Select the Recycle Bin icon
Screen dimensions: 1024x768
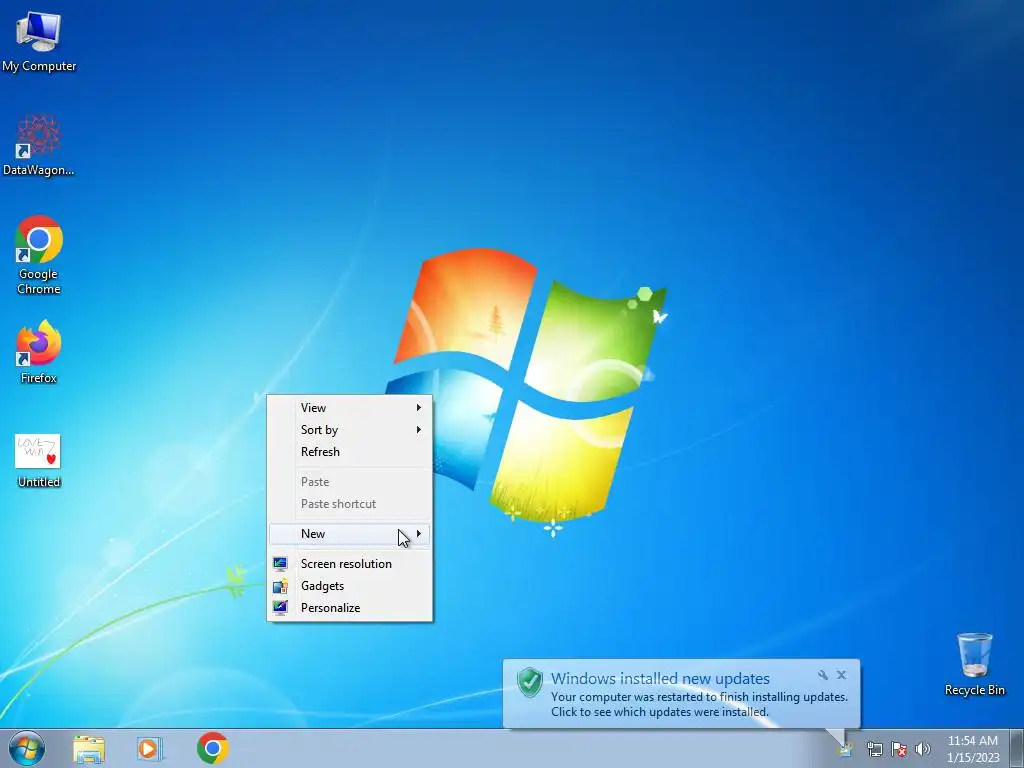click(974, 664)
